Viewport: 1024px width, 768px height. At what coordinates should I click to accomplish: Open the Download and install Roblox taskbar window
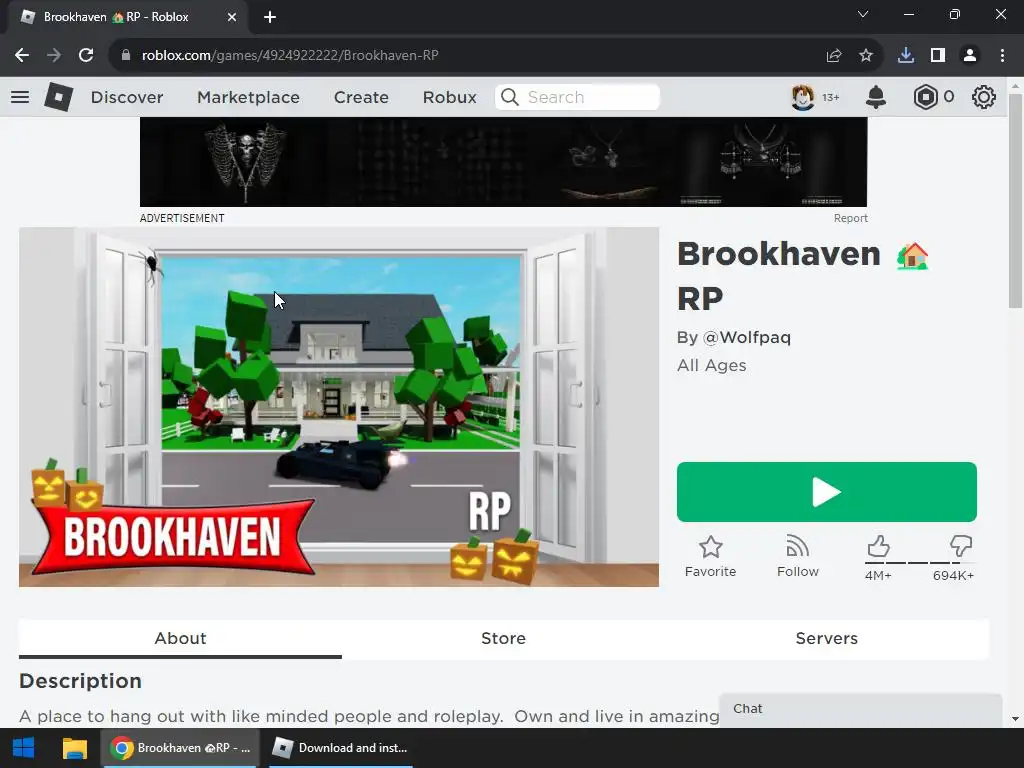tap(341, 748)
